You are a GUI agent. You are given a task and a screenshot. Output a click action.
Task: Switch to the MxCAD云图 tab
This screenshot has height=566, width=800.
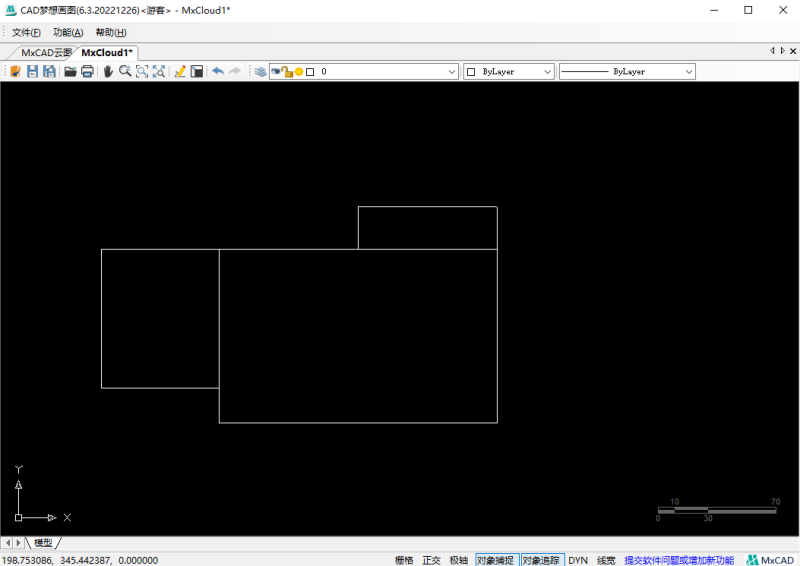point(45,53)
